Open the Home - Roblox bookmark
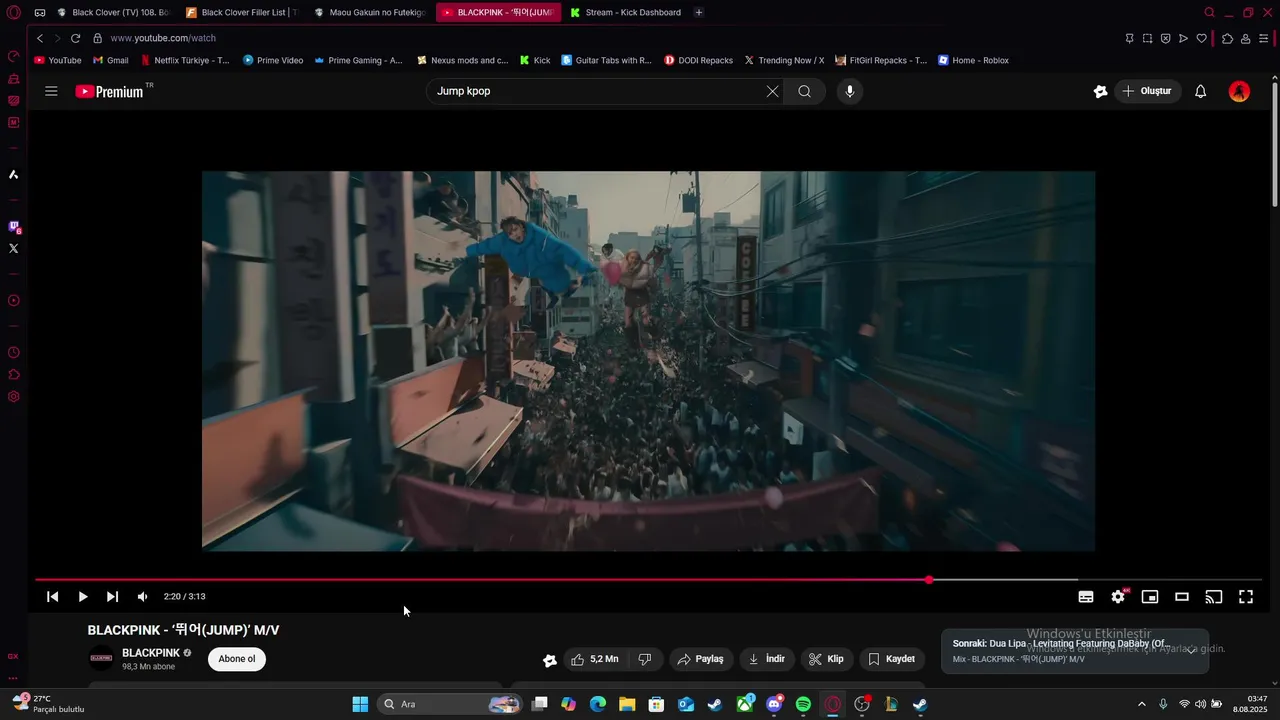This screenshot has width=1280, height=720. [x=973, y=60]
